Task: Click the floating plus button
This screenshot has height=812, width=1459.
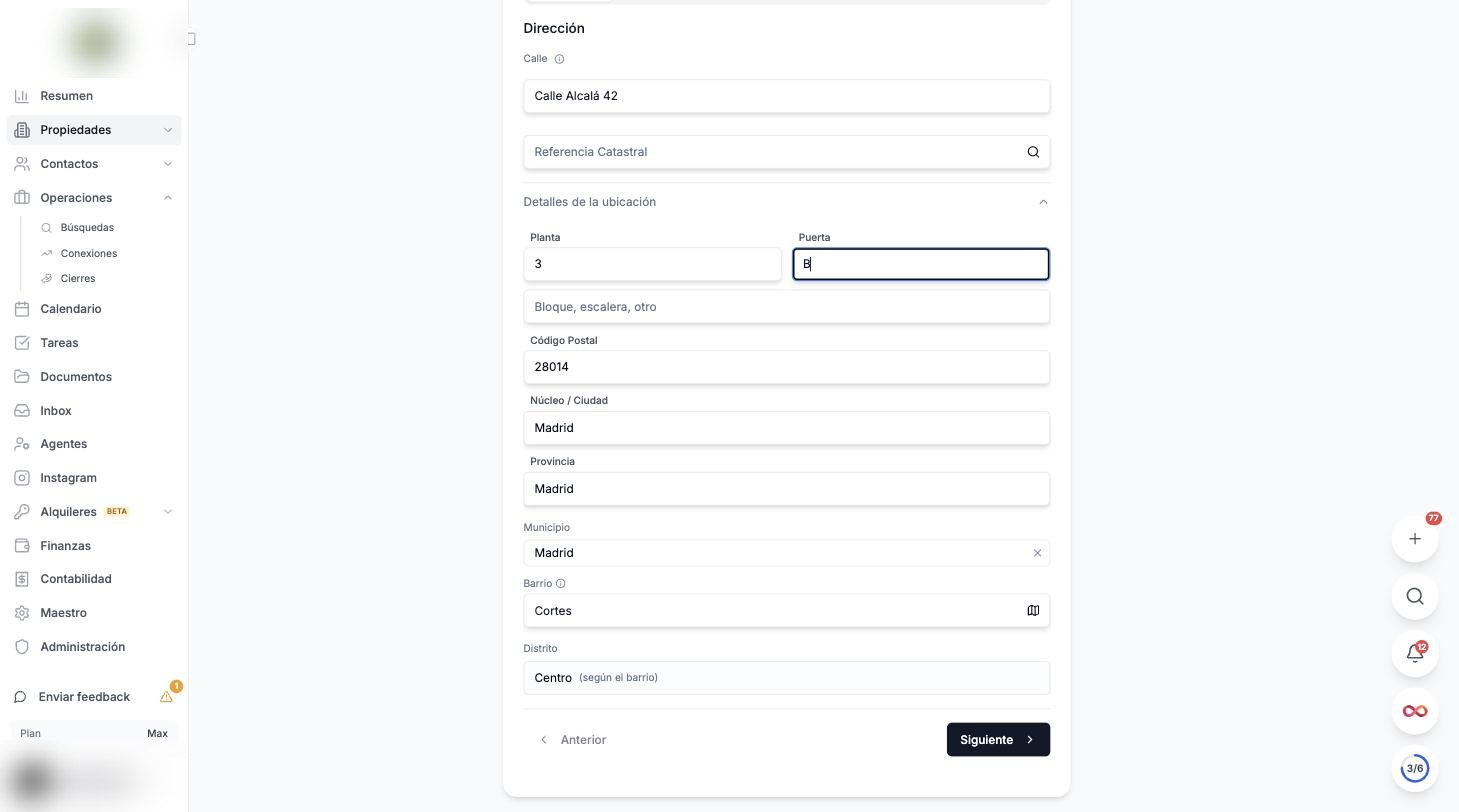Action: point(1415,539)
